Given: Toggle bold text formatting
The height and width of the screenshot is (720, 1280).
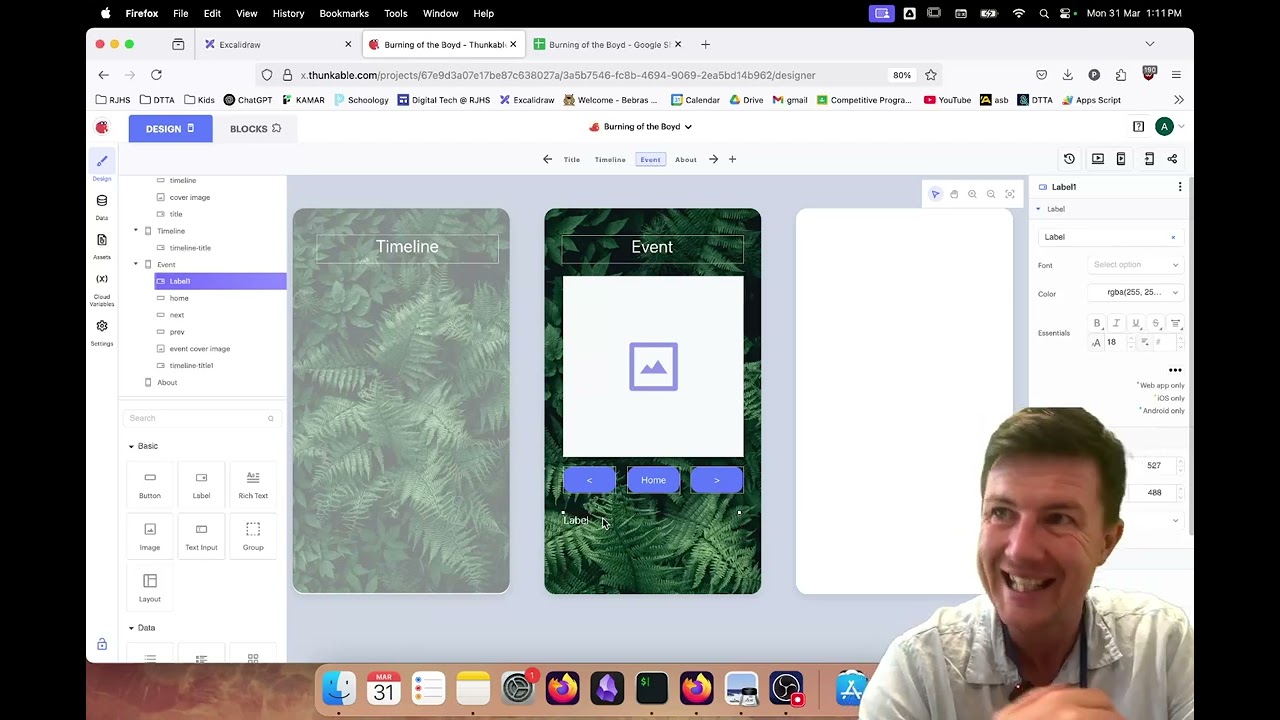Looking at the screenshot, I should (x=1097, y=323).
